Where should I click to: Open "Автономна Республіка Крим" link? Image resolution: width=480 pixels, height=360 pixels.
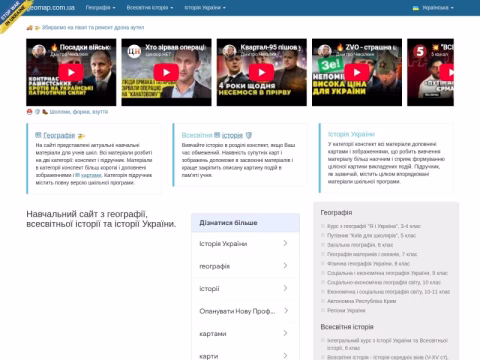(x=361, y=301)
